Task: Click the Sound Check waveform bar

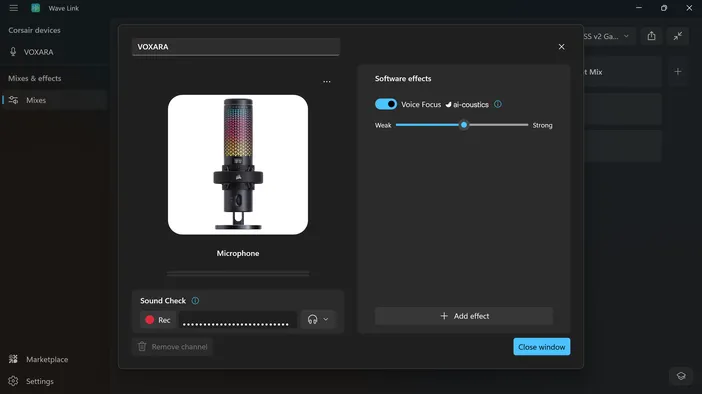Action: 238,320
